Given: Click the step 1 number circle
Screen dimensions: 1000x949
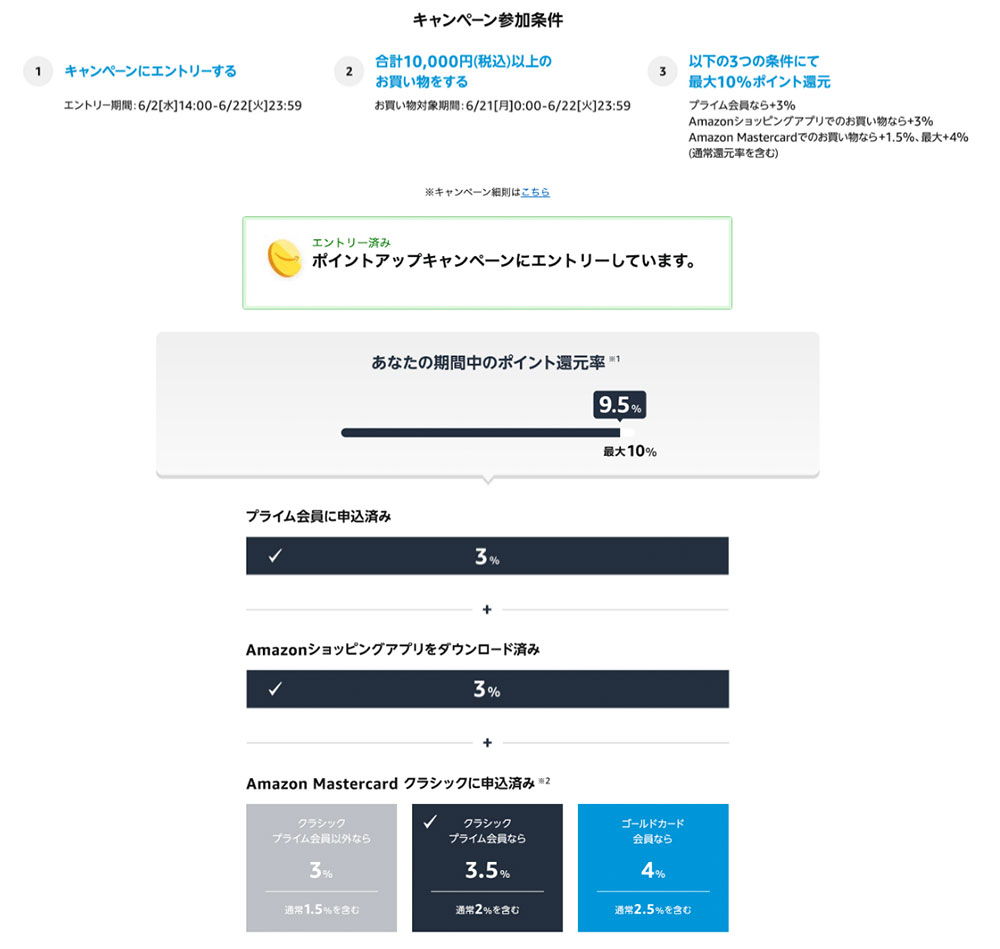Looking at the screenshot, I should click(38, 71).
